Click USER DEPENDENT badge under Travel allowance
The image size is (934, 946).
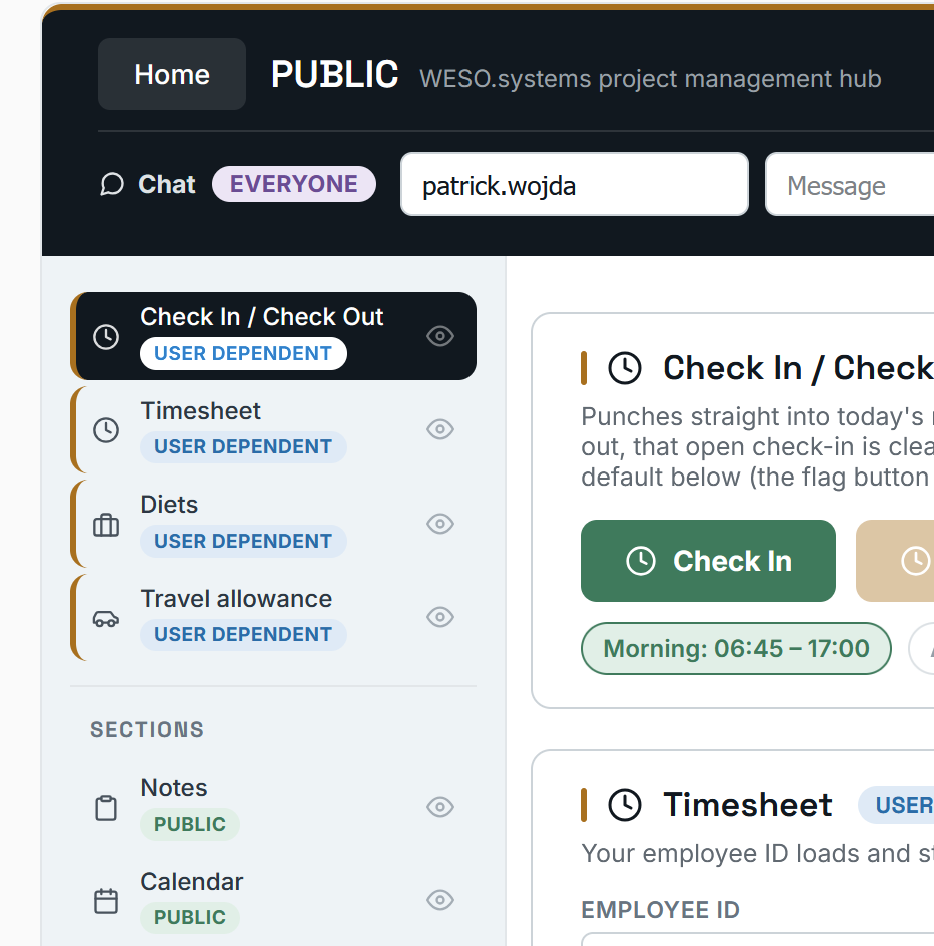pyautogui.click(x=243, y=635)
